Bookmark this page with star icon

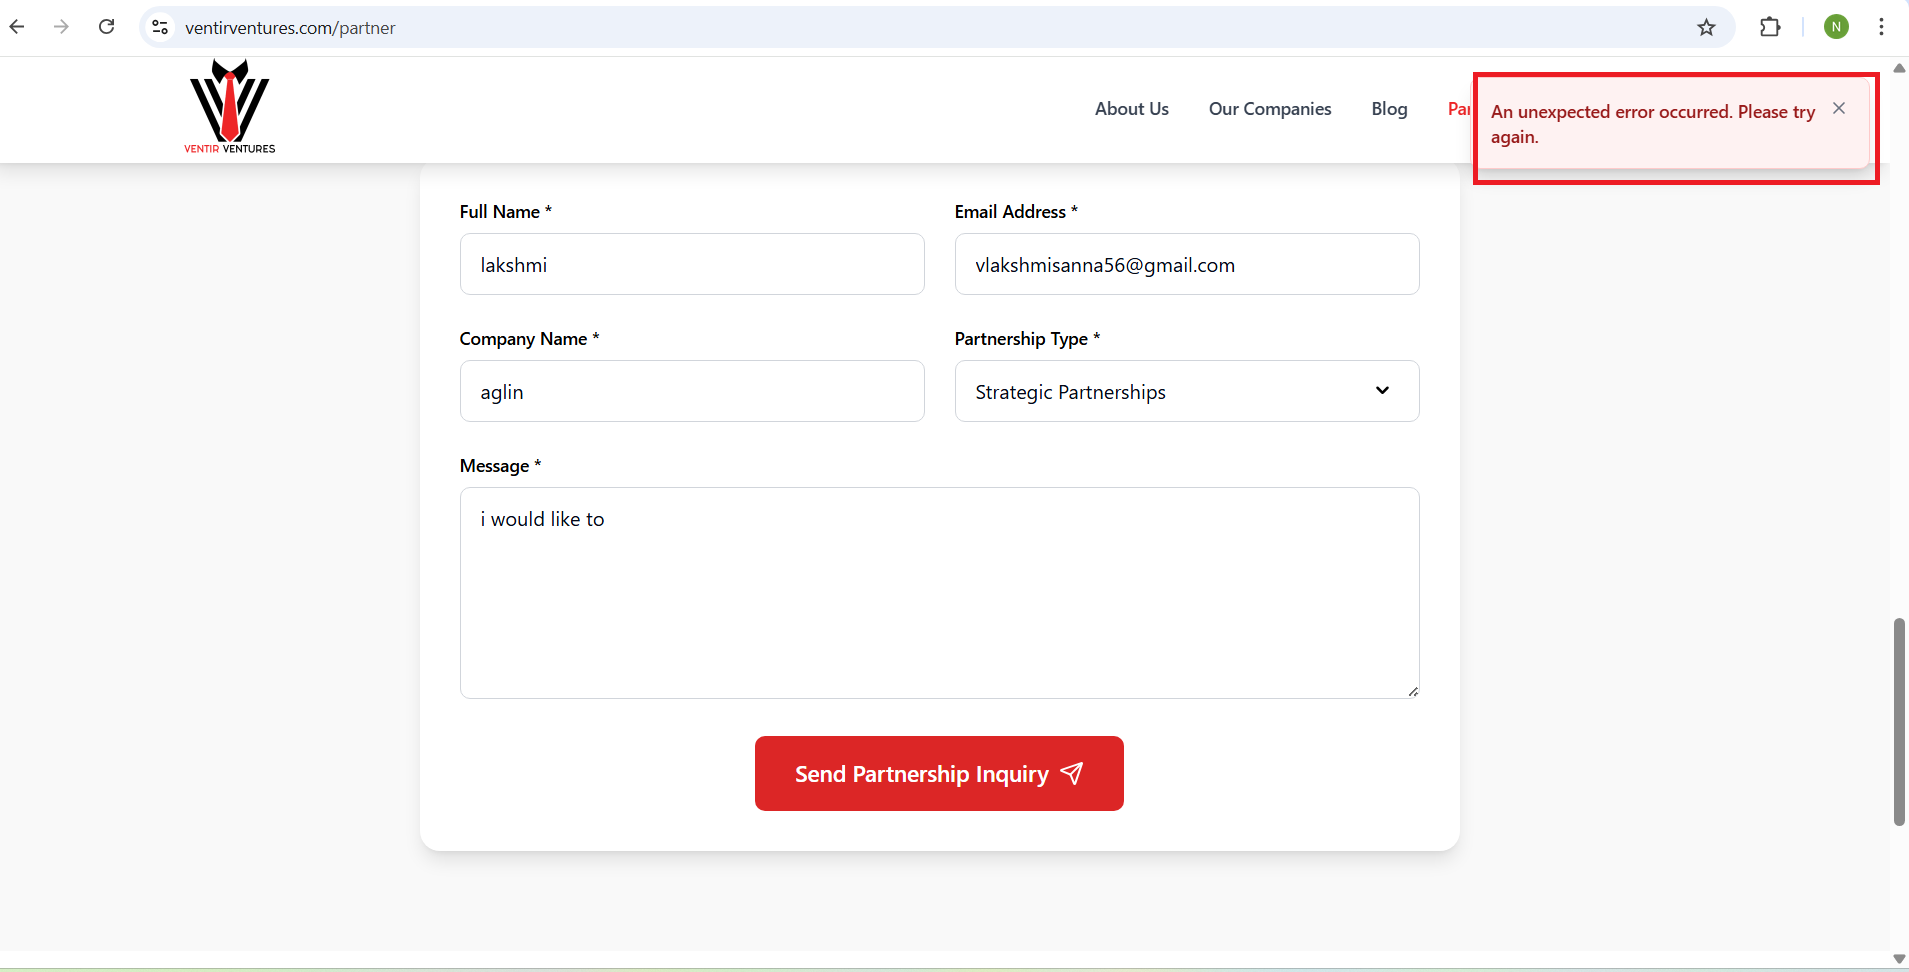pos(1706,27)
